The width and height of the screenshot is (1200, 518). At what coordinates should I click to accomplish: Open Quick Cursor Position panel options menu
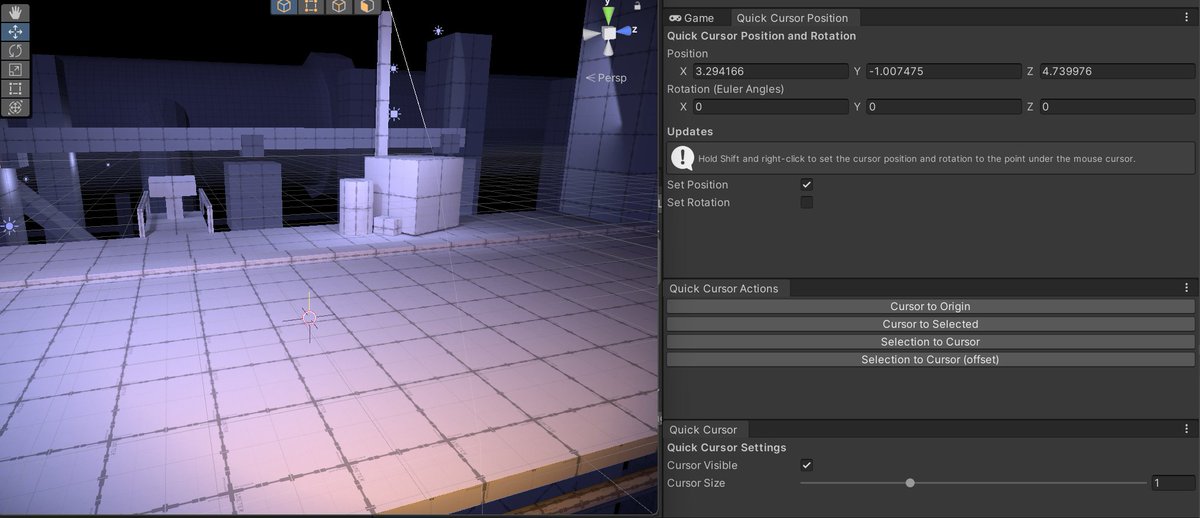[x=1186, y=18]
